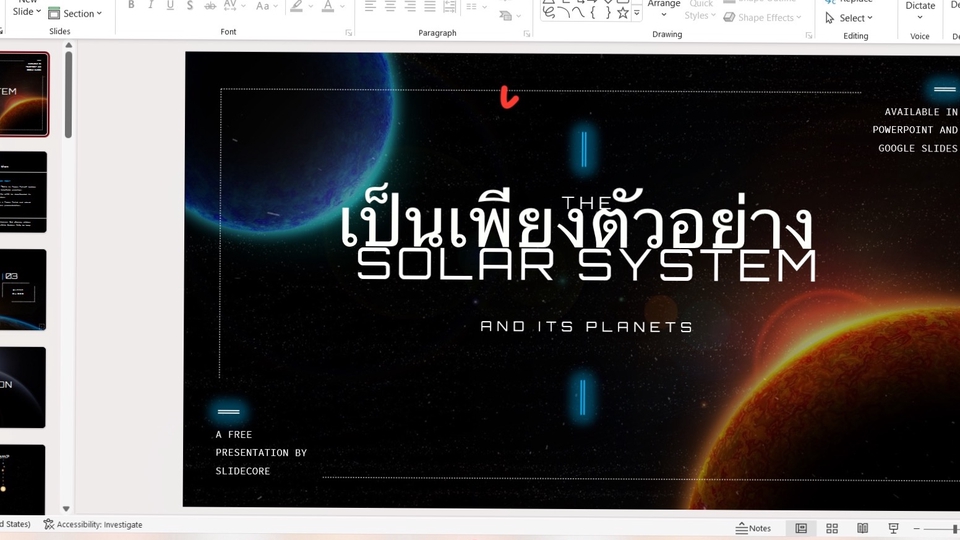Viewport: 960px width, 540px height.
Task: Click zoom out minus button
Action: [917, 528]
